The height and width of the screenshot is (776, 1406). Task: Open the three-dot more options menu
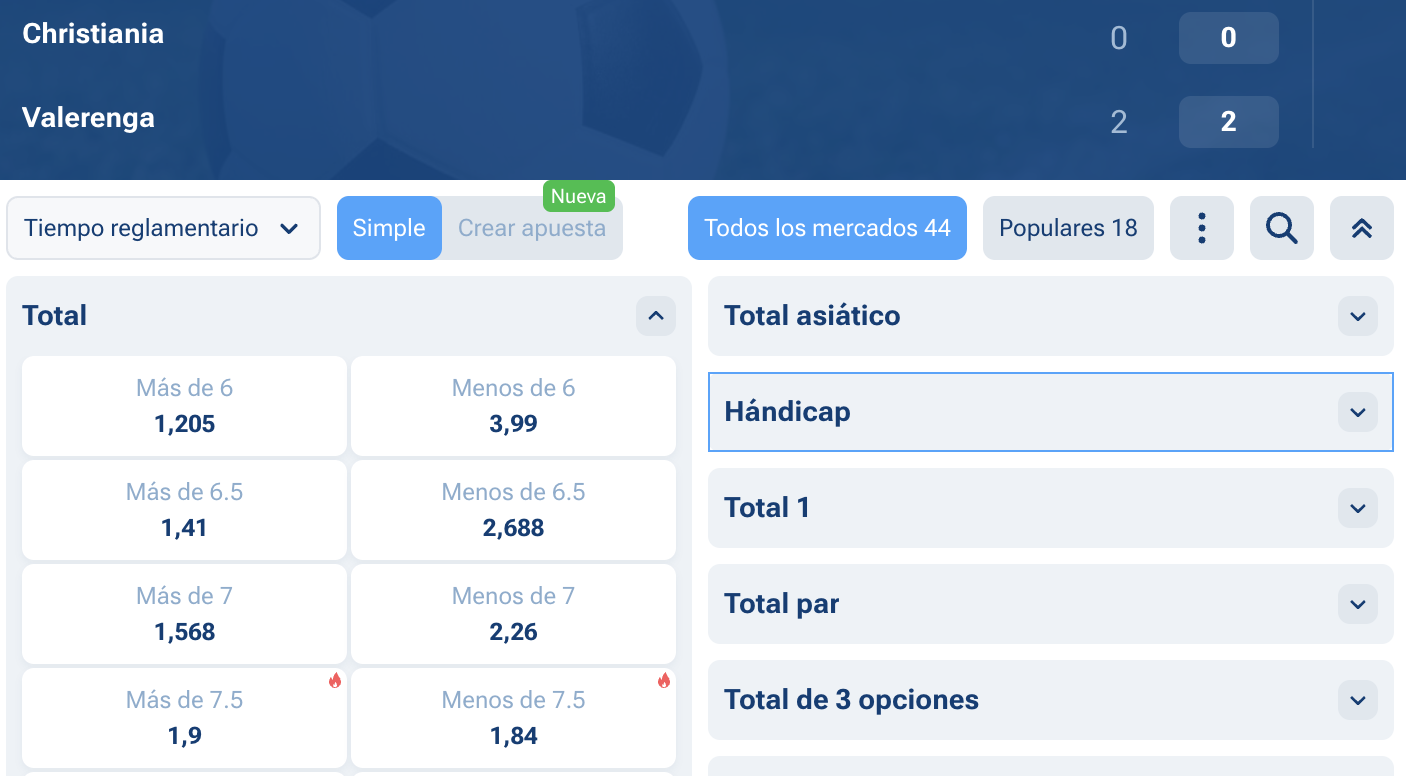pyautogui.click(x=1202, y=228)
